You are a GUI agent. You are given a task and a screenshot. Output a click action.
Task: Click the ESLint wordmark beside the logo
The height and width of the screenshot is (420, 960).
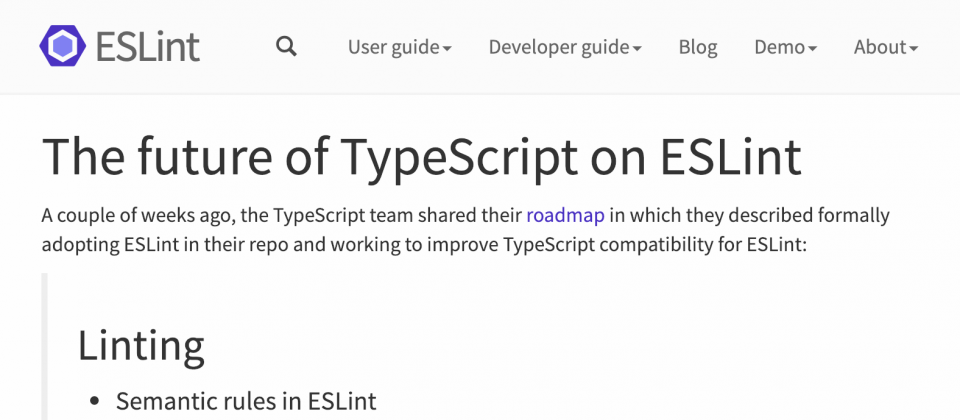[x=148, y=47]
